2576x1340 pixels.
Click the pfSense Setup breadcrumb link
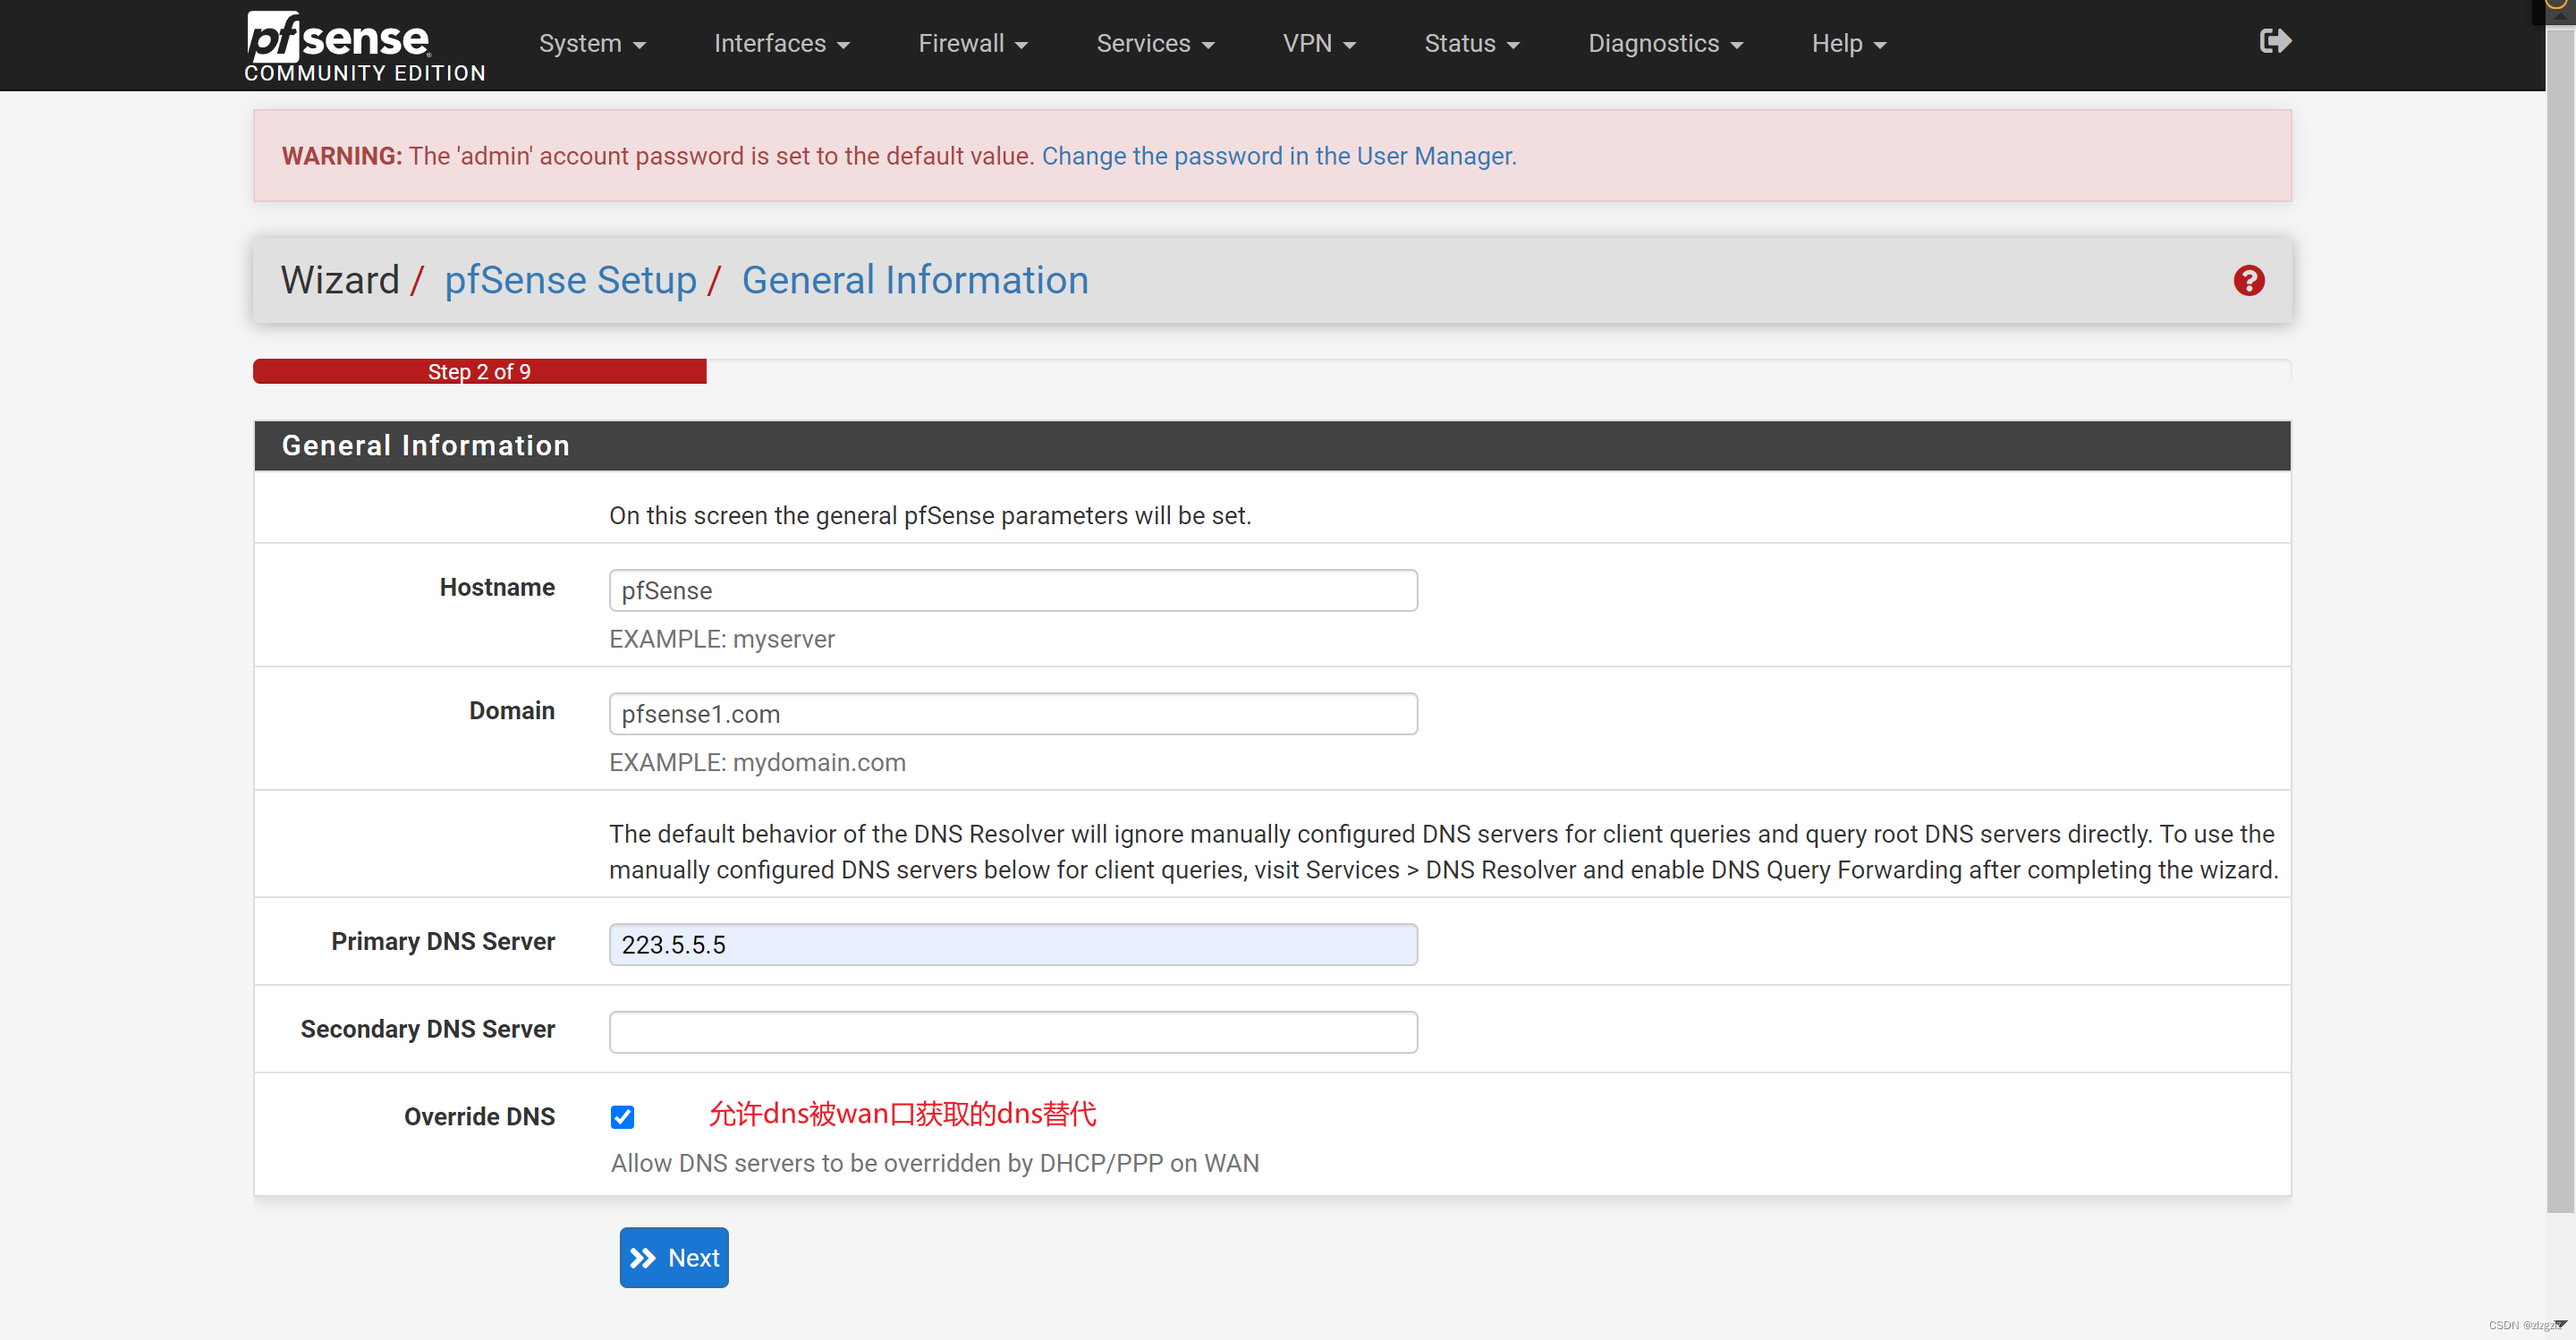[x=570, y=280]
